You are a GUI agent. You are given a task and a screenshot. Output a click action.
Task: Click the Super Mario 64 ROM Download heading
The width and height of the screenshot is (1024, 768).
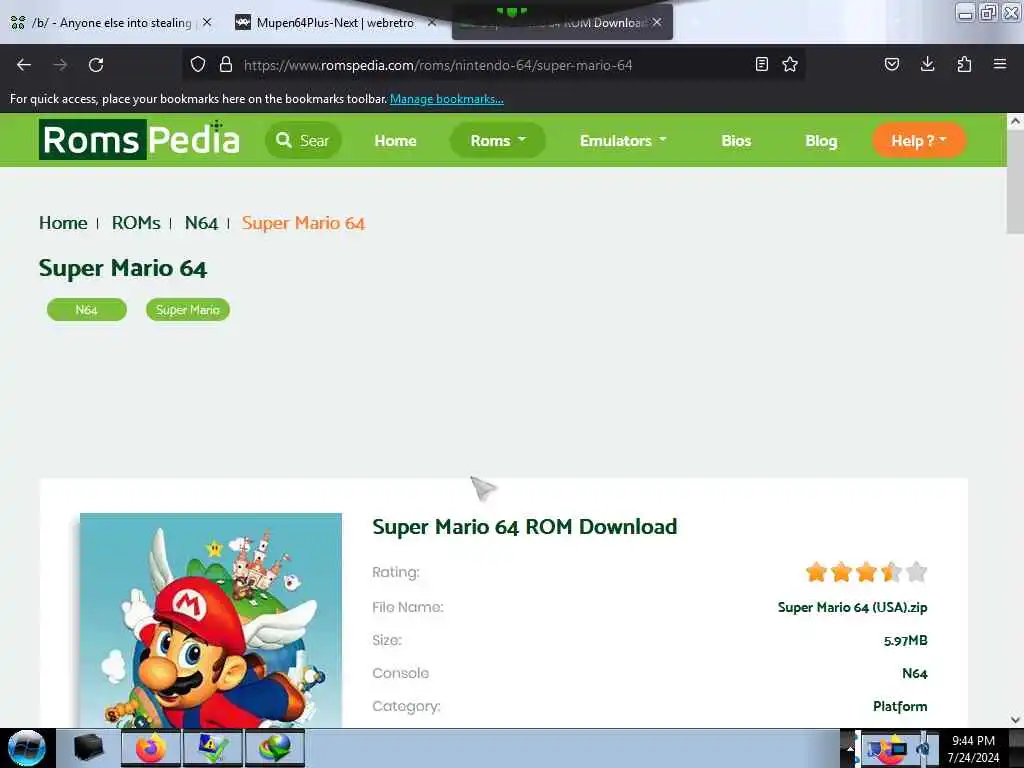click(524, 526)
